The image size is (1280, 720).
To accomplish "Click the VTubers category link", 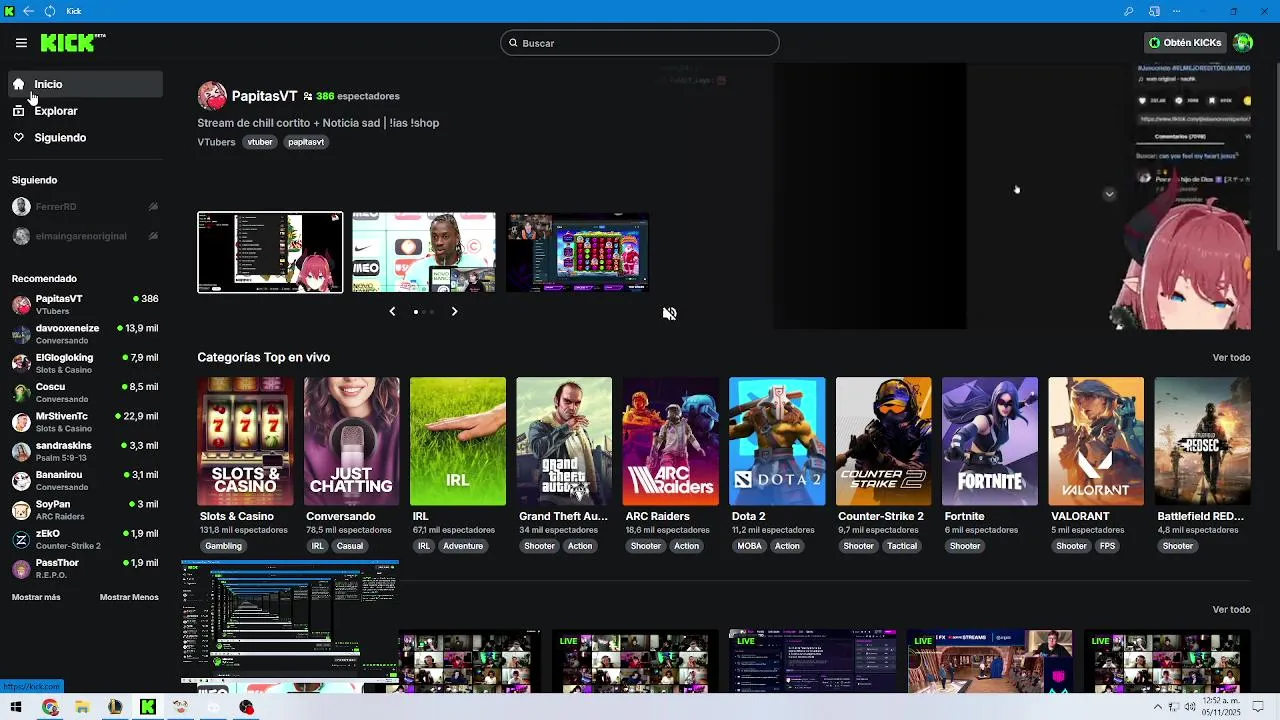I will tap(216, 142).
